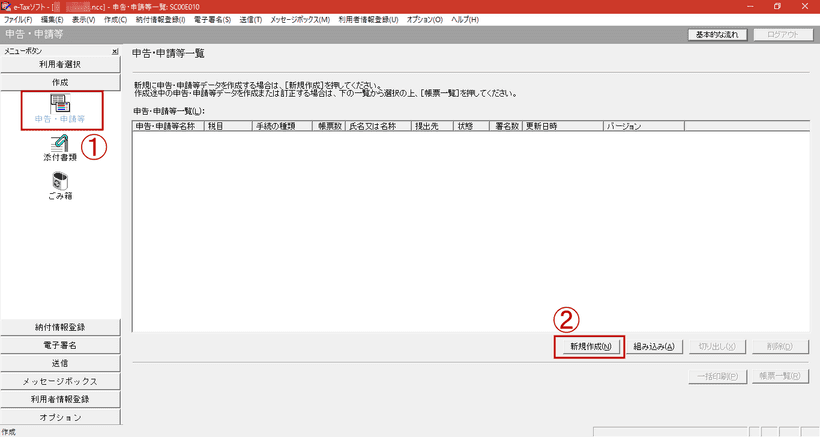Click the 基本的な流れ button
820x437 pixels.
click(717, 34)
